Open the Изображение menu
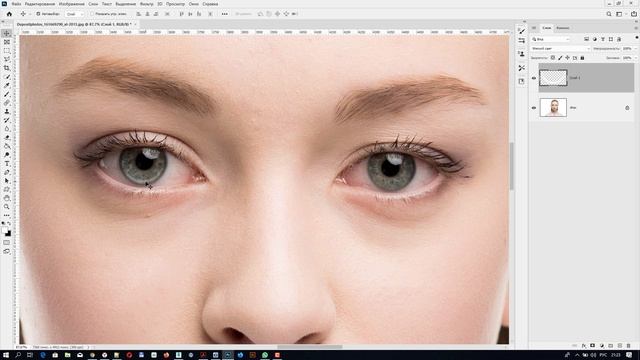This screenshot has height=360, width=640. tap(71, 4)
